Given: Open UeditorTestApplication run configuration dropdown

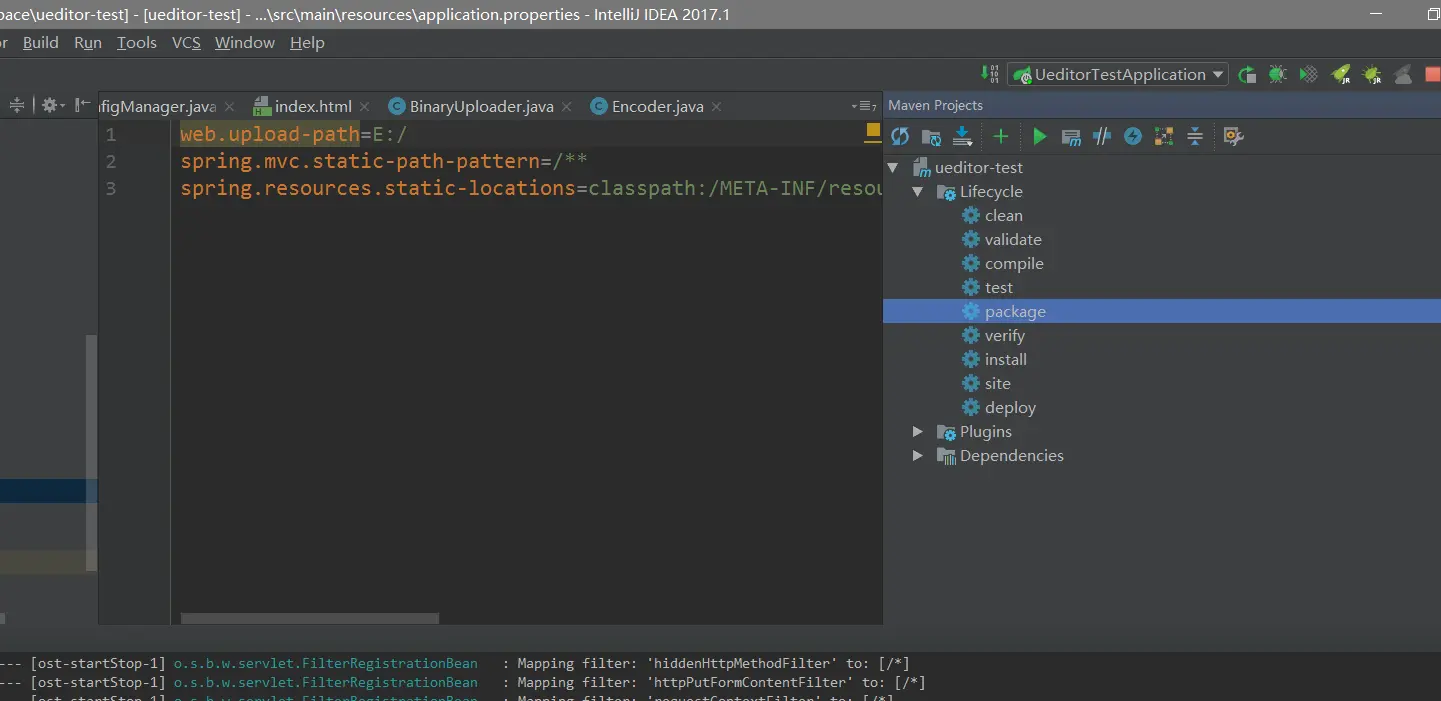Looking at the screenshot, I should coord(1118,74).
